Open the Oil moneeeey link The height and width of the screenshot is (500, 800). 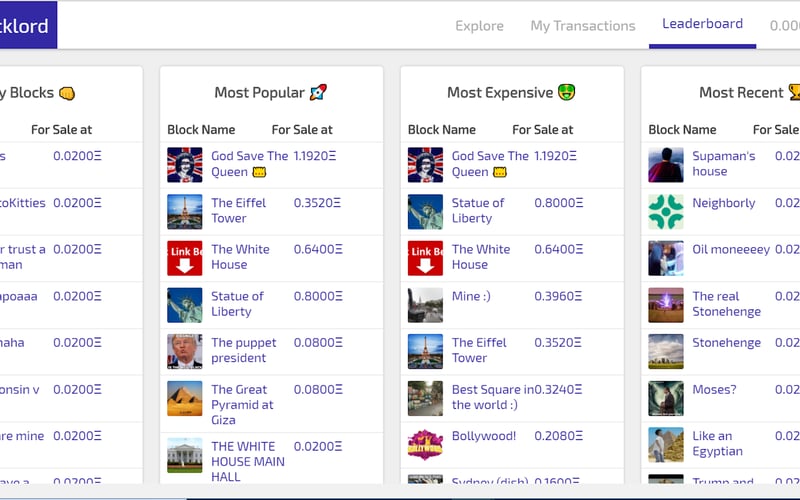(x=731, y=249)
